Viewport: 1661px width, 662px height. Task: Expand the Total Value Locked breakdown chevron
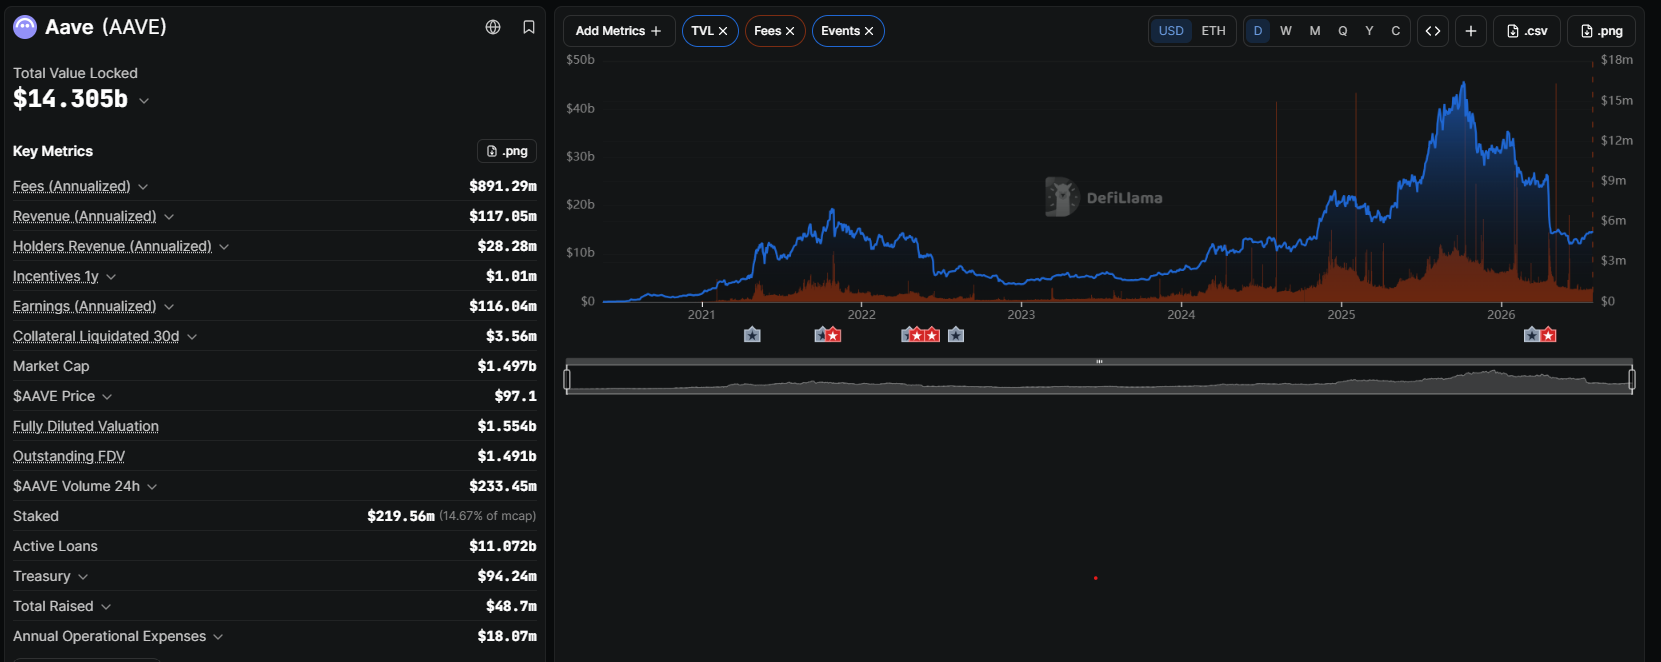click(x=144, y=100)
